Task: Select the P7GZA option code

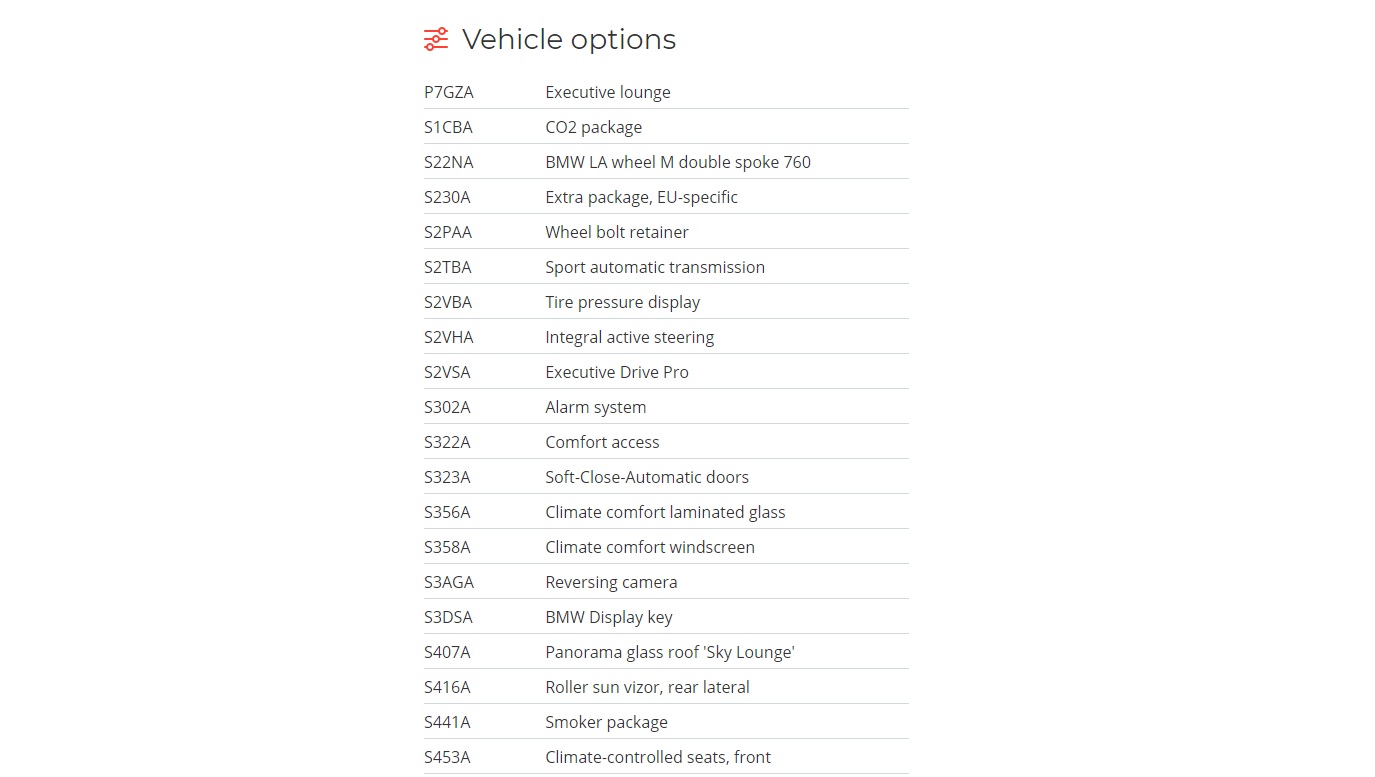Action: (449, 92)
